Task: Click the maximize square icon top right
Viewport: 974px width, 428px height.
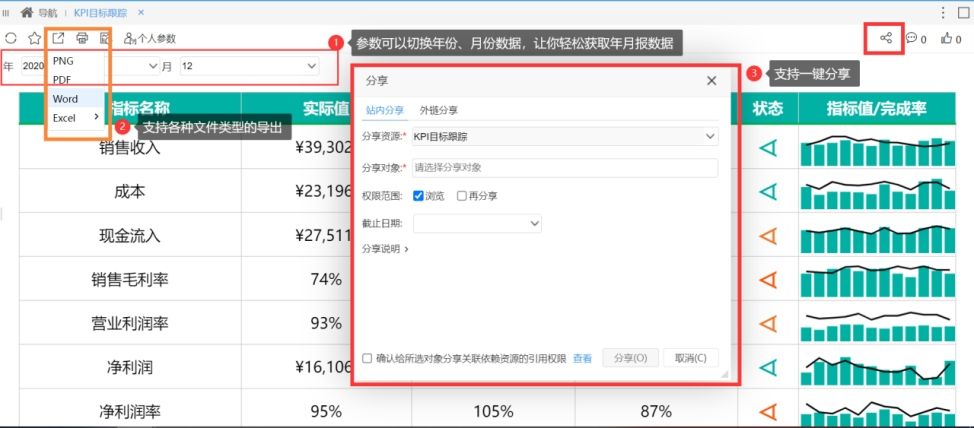Action: (x=963, y=12)
